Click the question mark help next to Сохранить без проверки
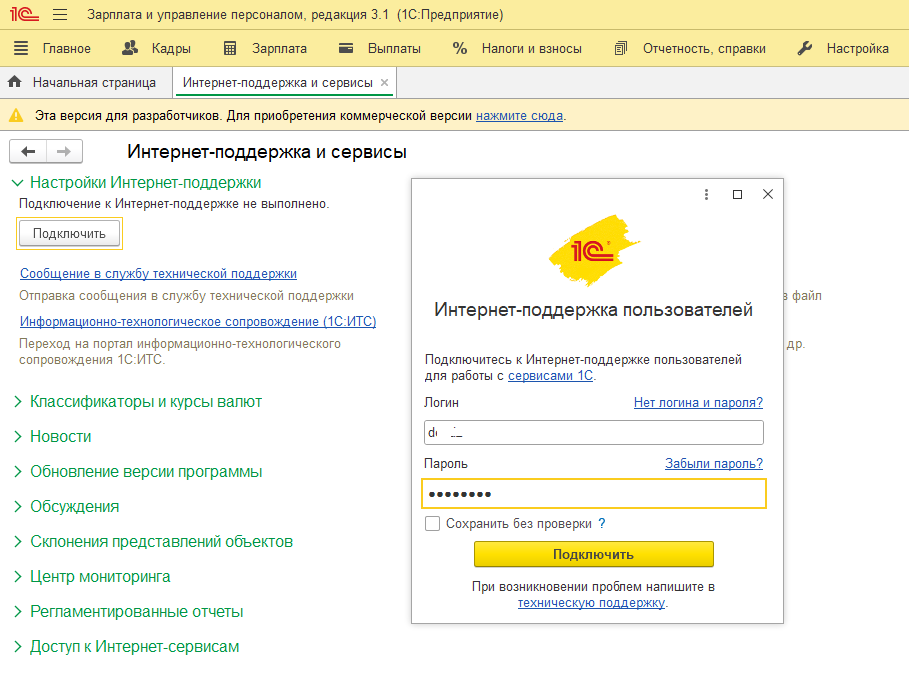Screen dimensions: 909x693 602,524
